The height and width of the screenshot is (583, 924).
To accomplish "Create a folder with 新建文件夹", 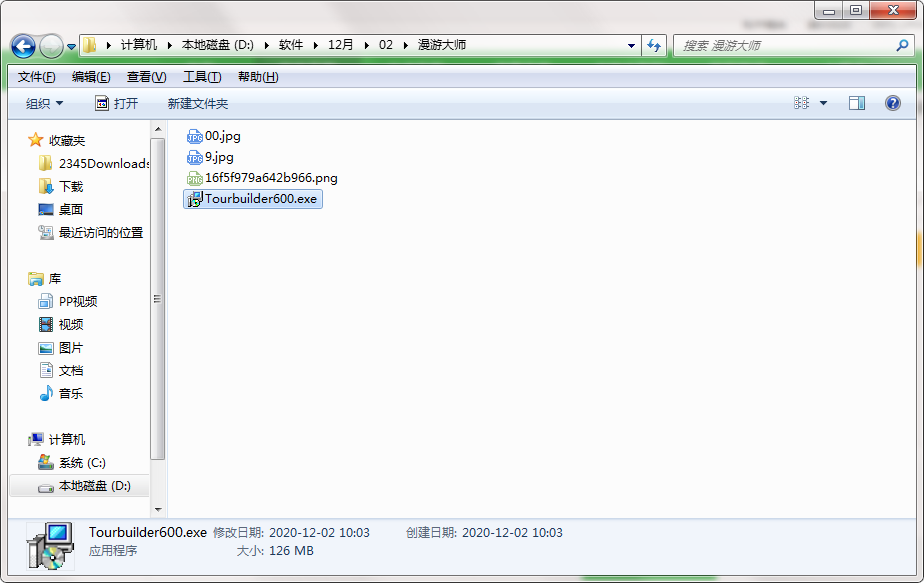I will coord(198,104).
